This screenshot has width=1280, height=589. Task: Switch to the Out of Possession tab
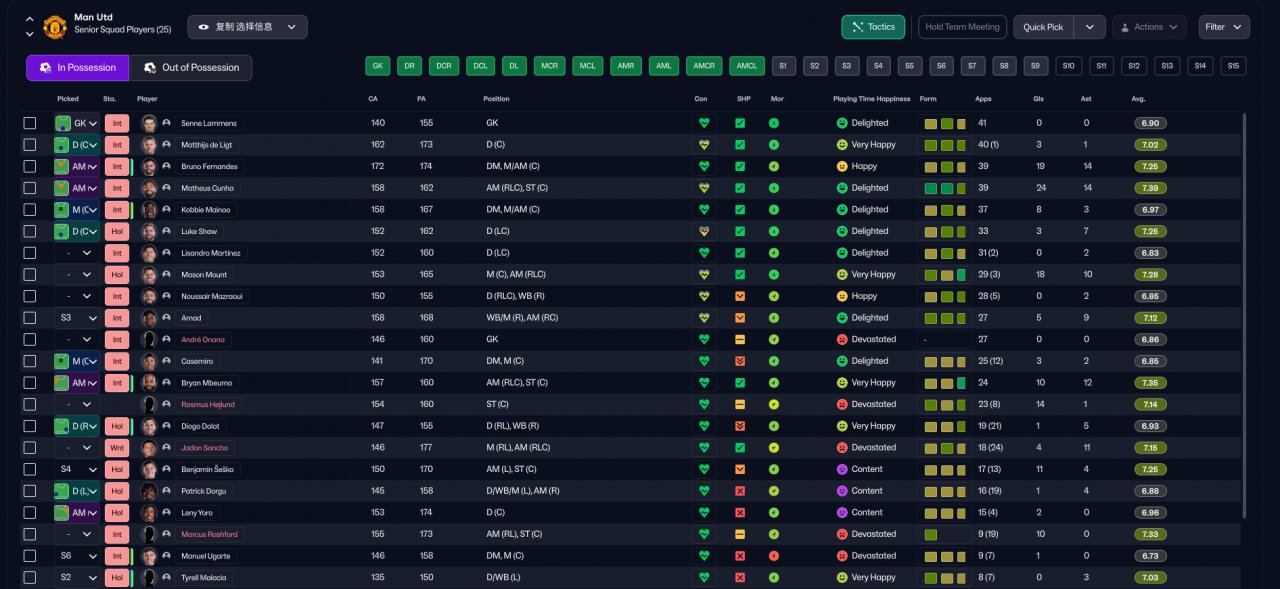click(x=190, y=68)
